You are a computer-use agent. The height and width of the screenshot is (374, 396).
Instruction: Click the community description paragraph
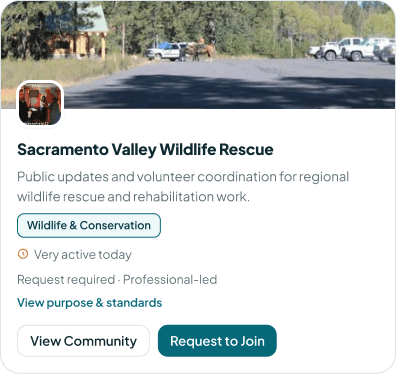click(x=183, y=186)
